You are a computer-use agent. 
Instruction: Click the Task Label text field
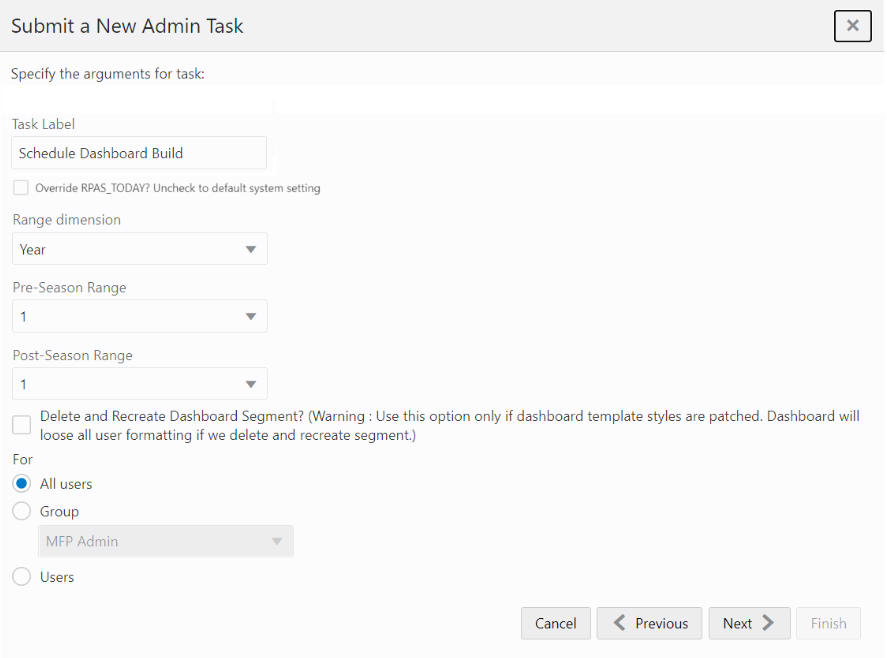click(x=140, y=153)
